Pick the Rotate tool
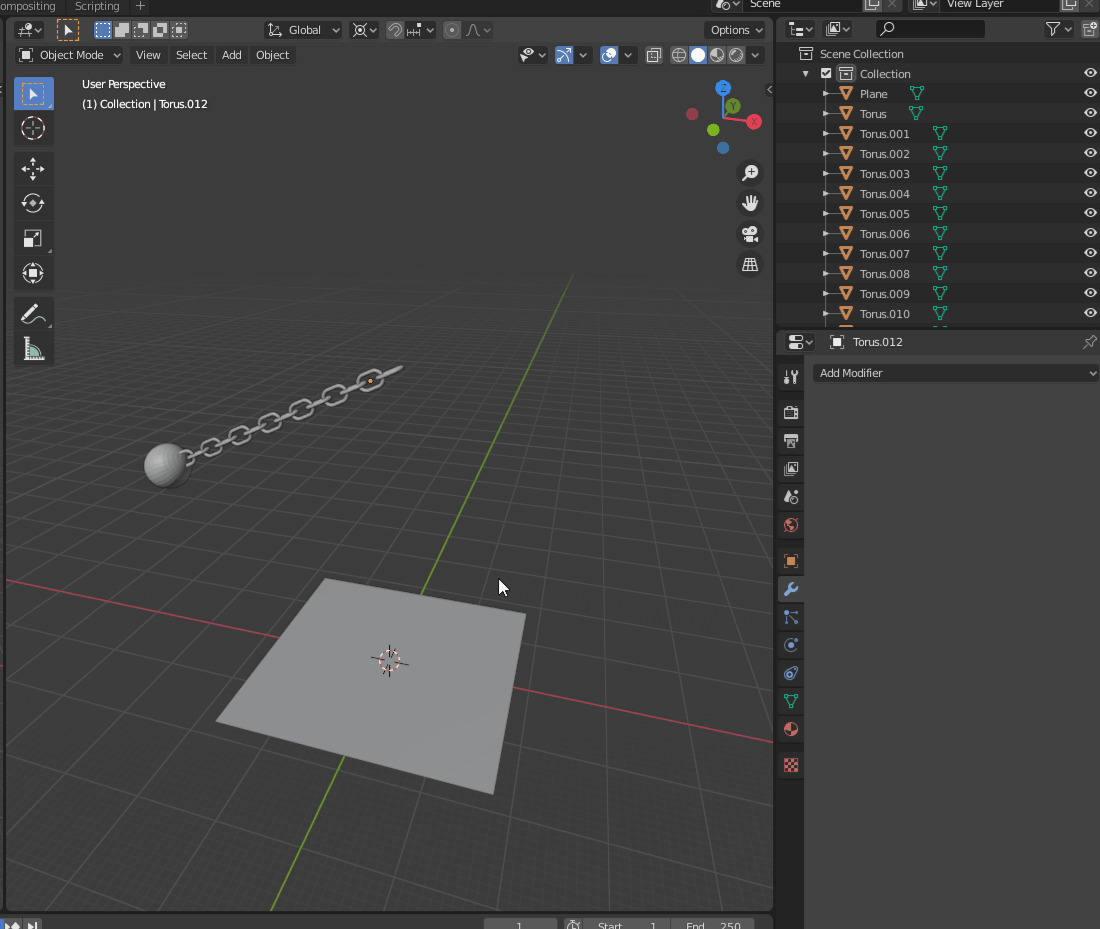 click(33, 203)
